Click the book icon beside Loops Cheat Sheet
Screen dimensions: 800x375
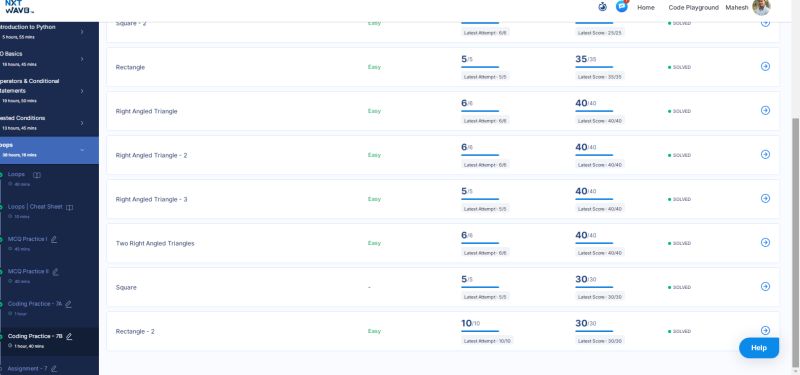[x=69, y=207]
